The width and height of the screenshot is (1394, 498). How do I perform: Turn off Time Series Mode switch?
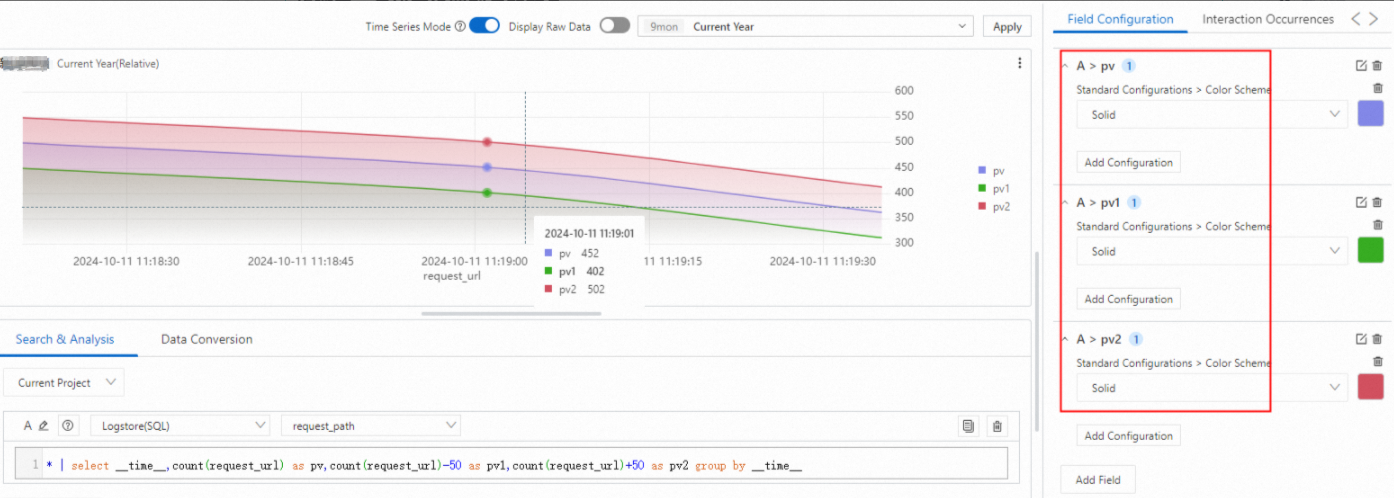[484, 26]
